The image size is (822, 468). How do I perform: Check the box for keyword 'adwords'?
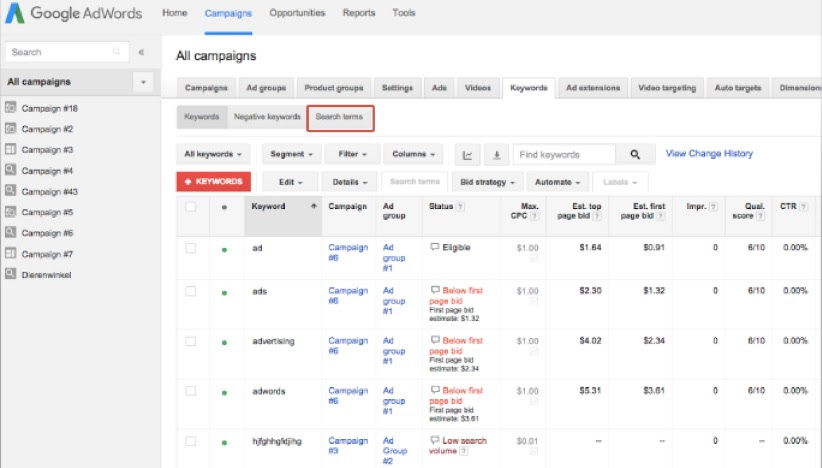[191, 391]
